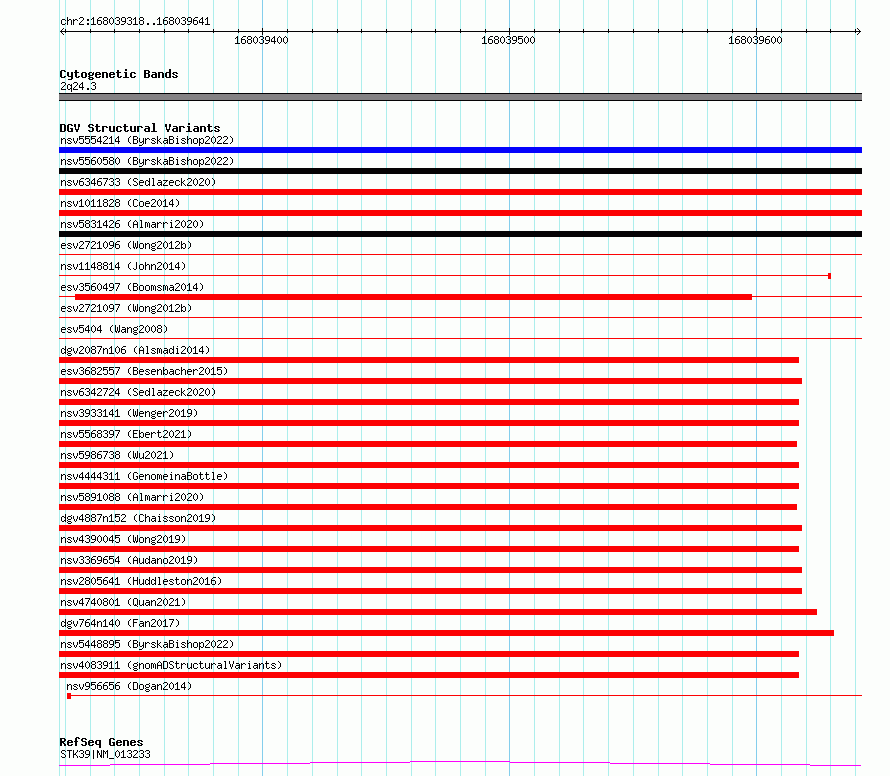Click the chr2:168039318..168039641 coordinates label

[135, 22]
